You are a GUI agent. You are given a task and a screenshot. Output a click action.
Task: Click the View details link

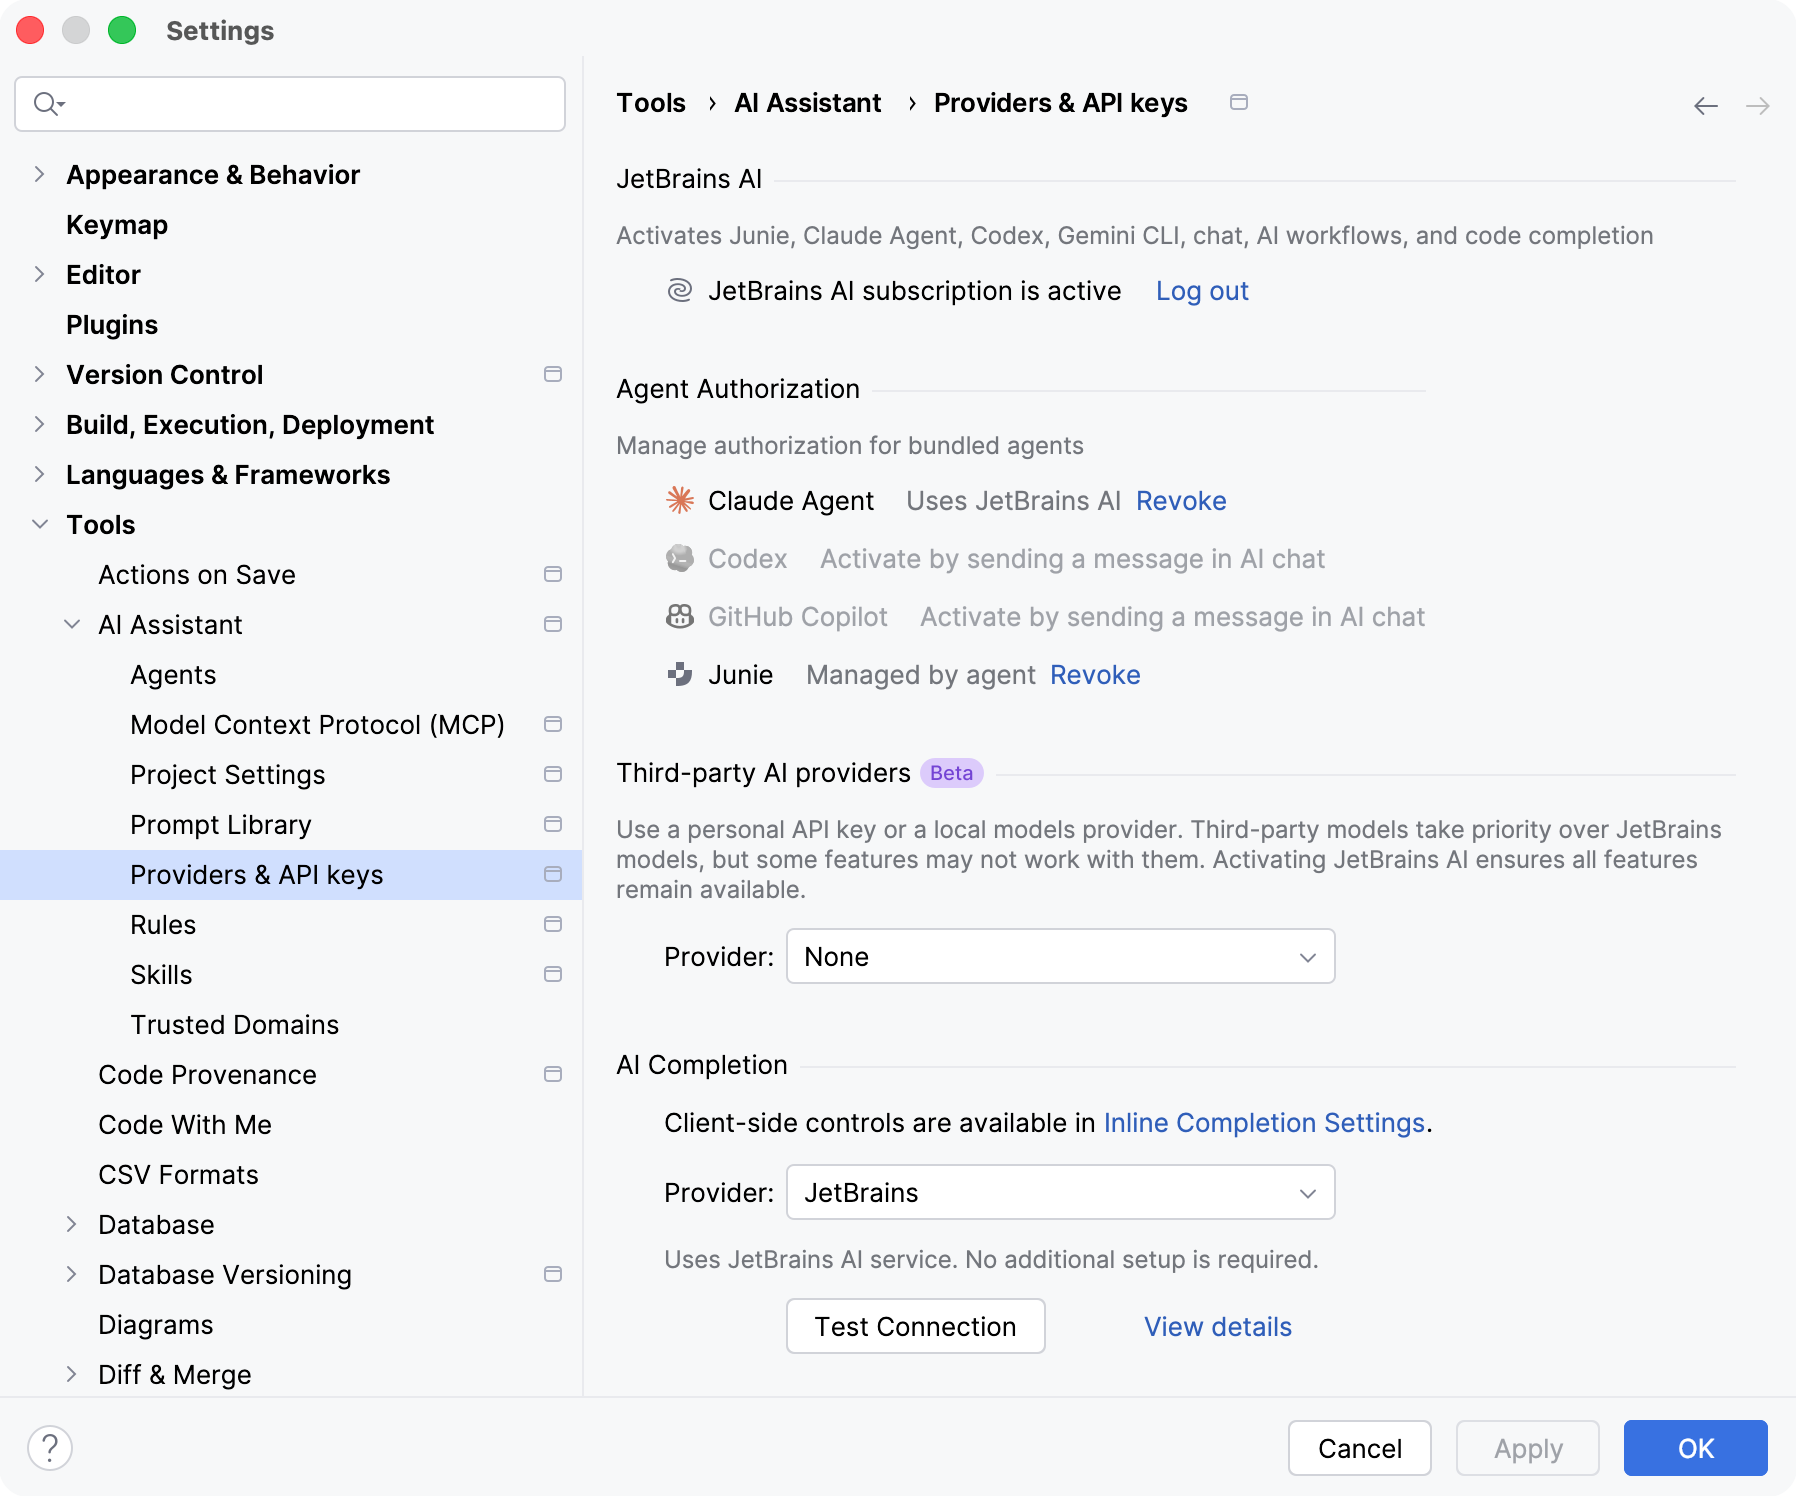coord(1218,1326)
